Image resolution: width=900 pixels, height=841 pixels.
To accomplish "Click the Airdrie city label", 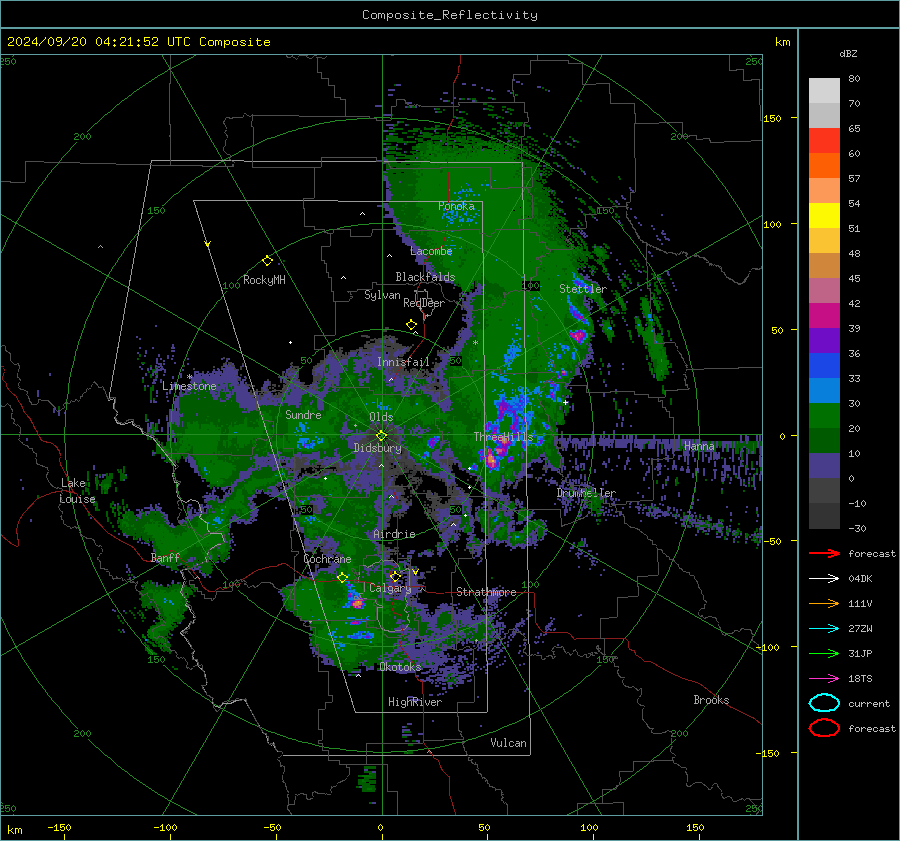I will (x=394, y=534).
